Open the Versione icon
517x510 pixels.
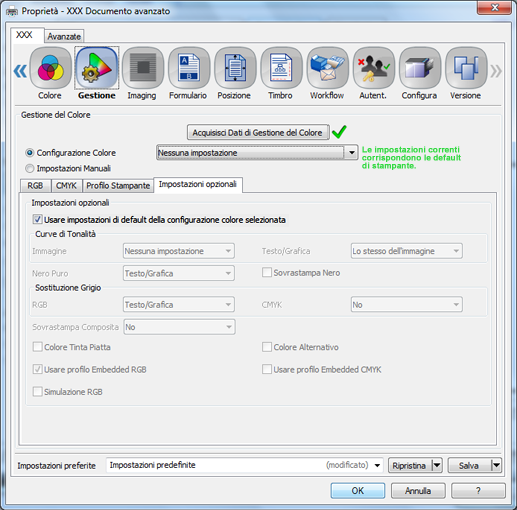click(x=466, y=68)
